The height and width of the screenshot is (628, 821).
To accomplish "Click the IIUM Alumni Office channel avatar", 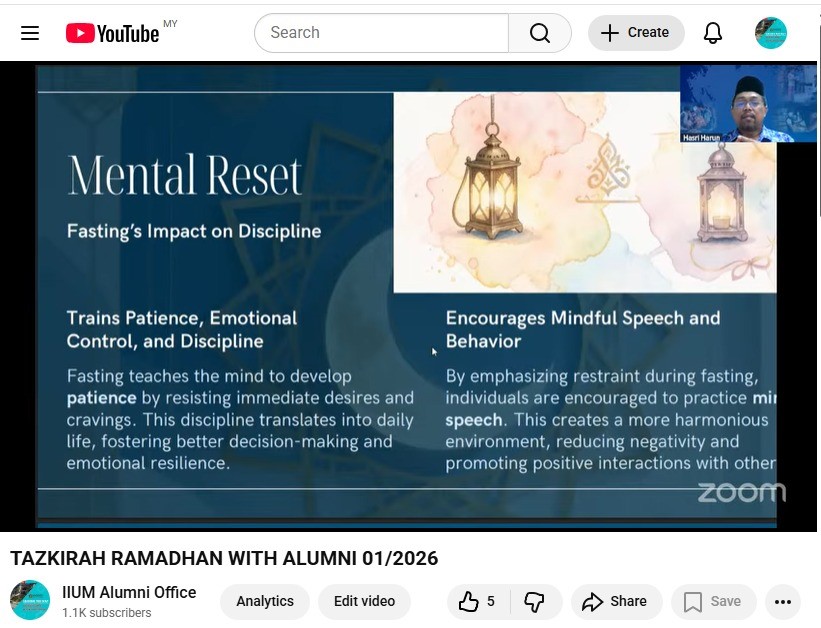I will point(30,600).
